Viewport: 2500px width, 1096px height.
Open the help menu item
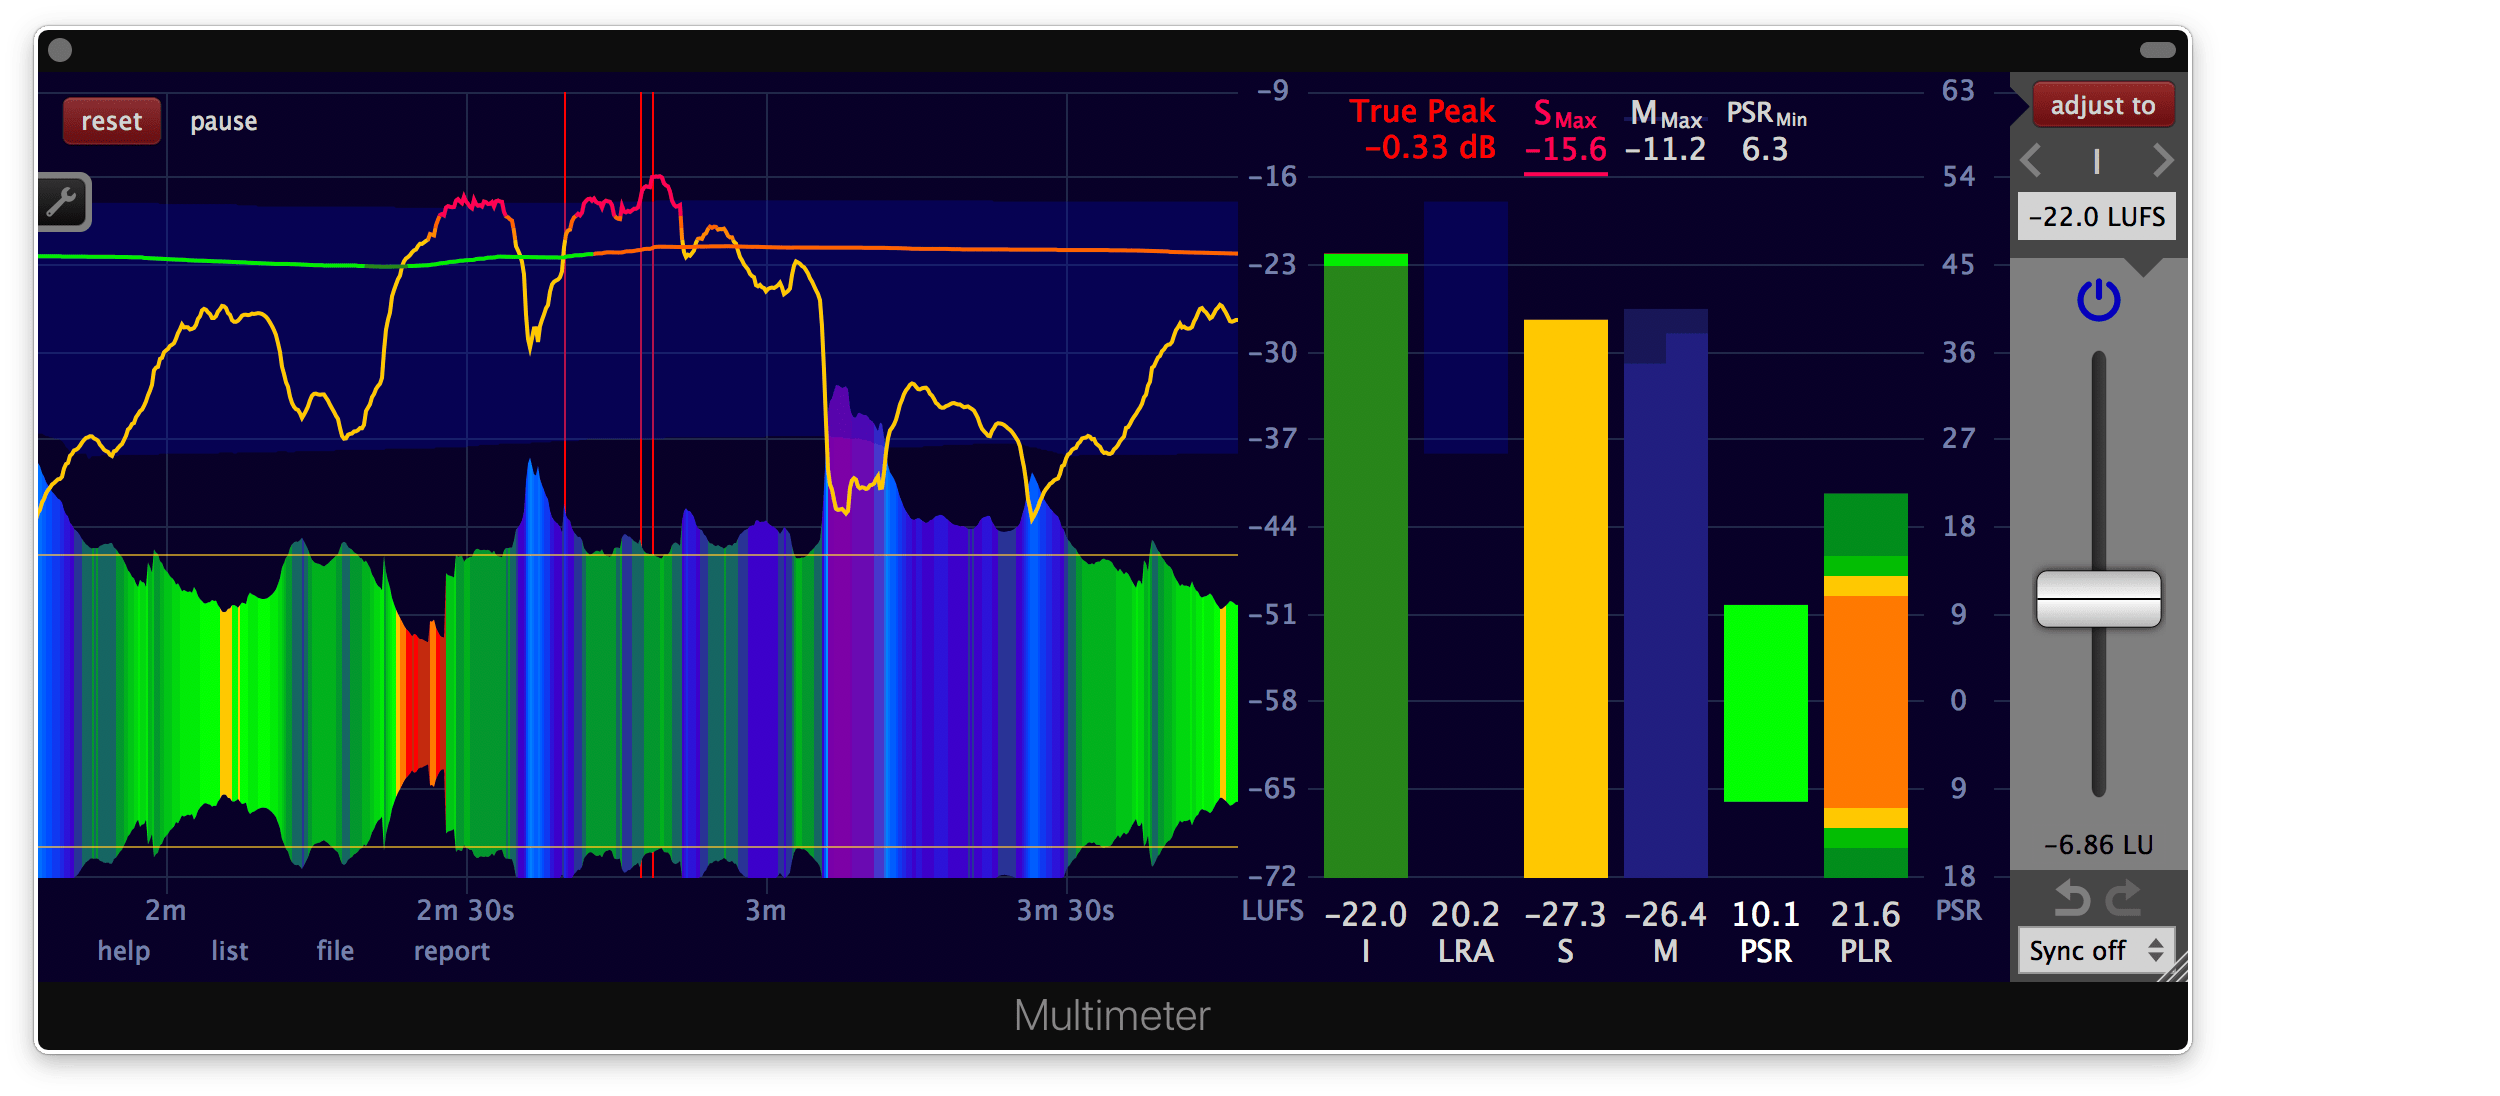124,951
